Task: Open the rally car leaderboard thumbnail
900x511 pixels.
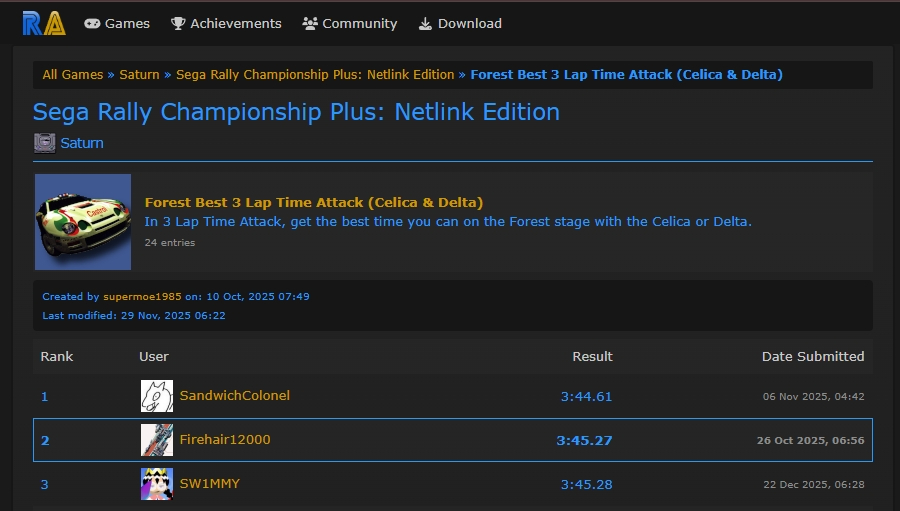Action: (83, 222)
